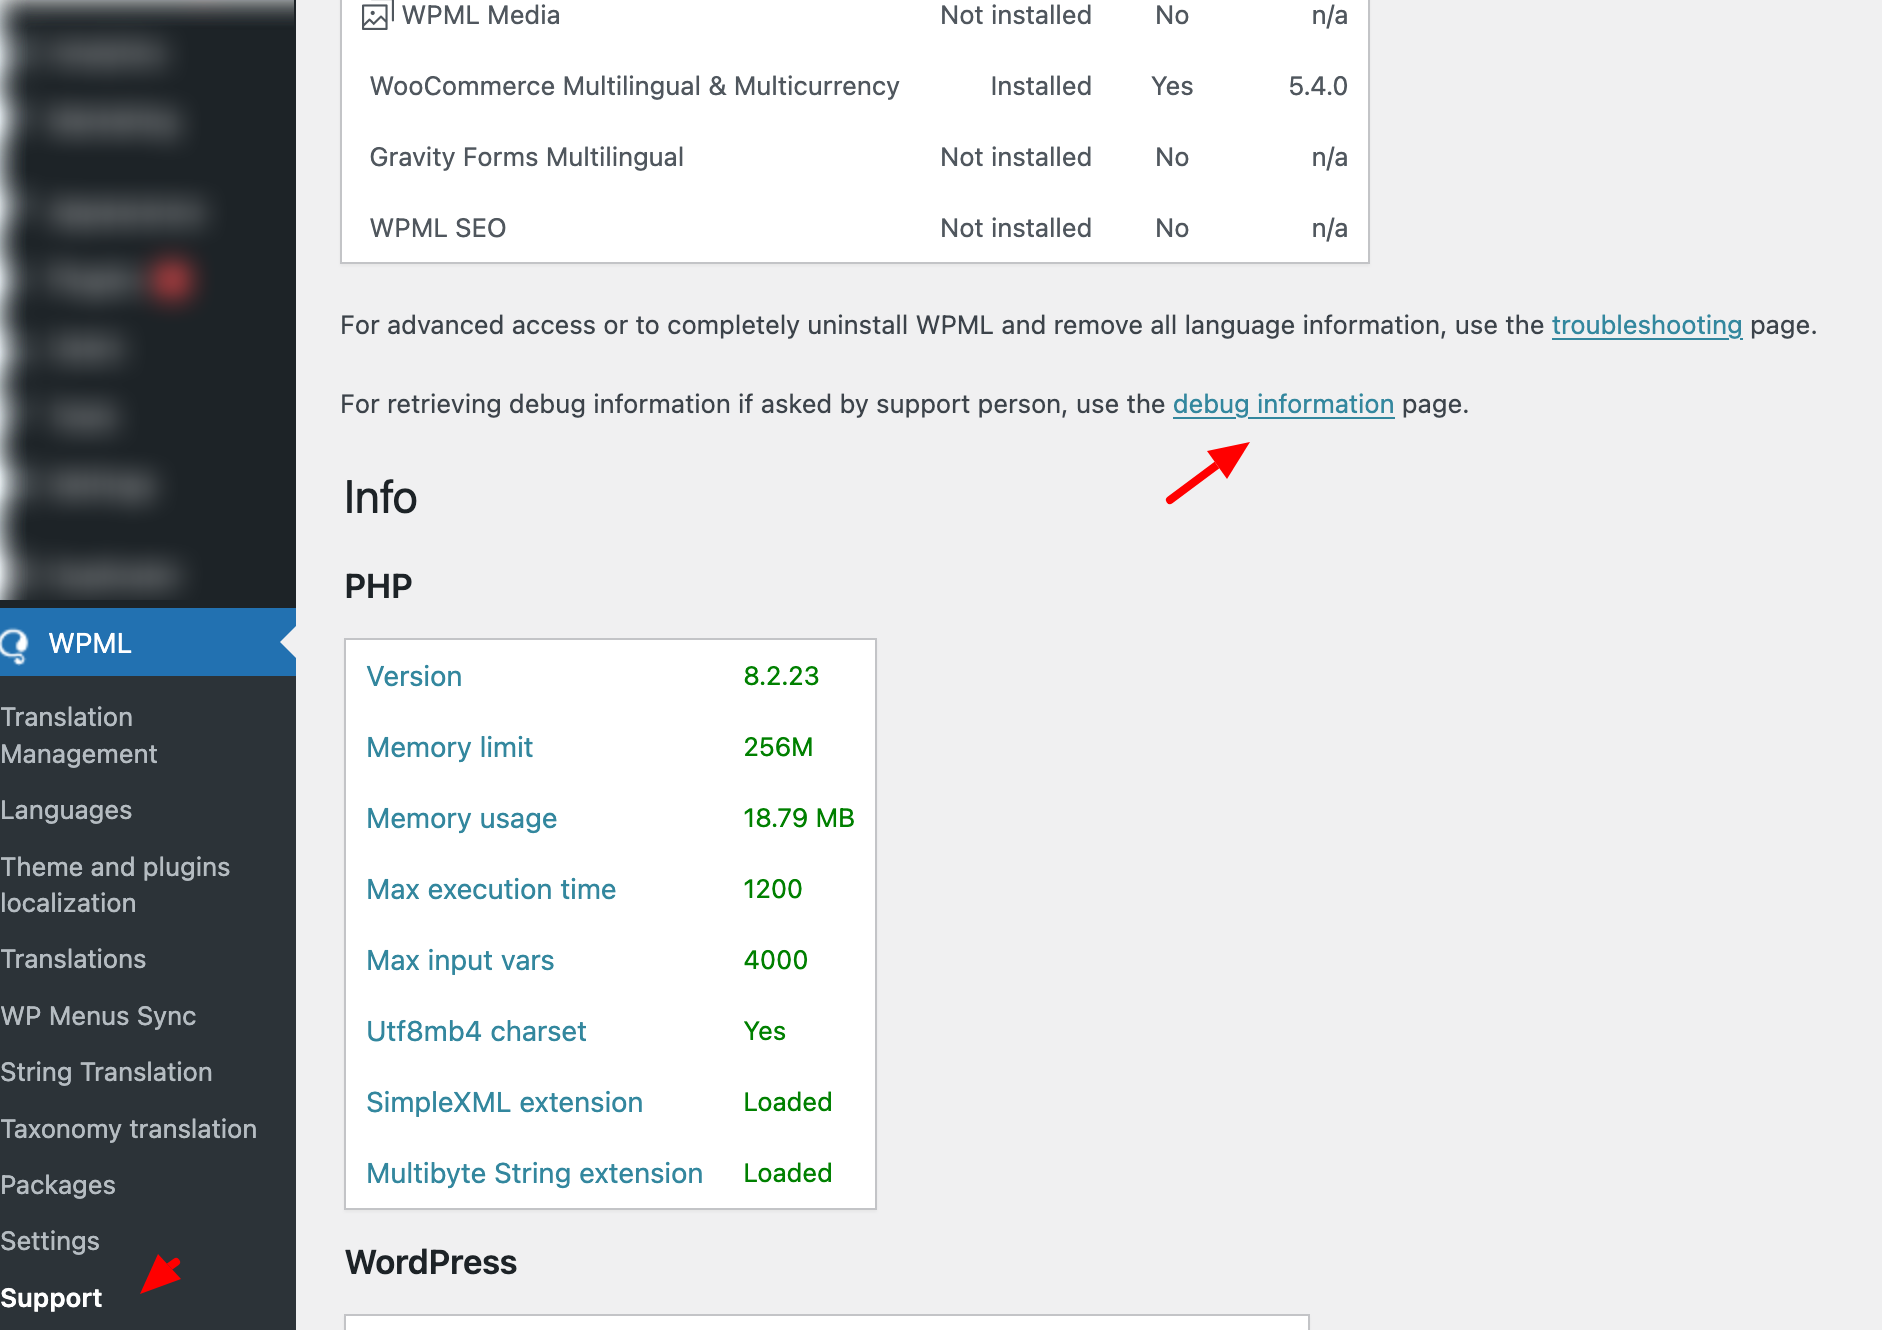Click the Memory usage label
Screen dimensions: 1882x1330
click(461, 818)
